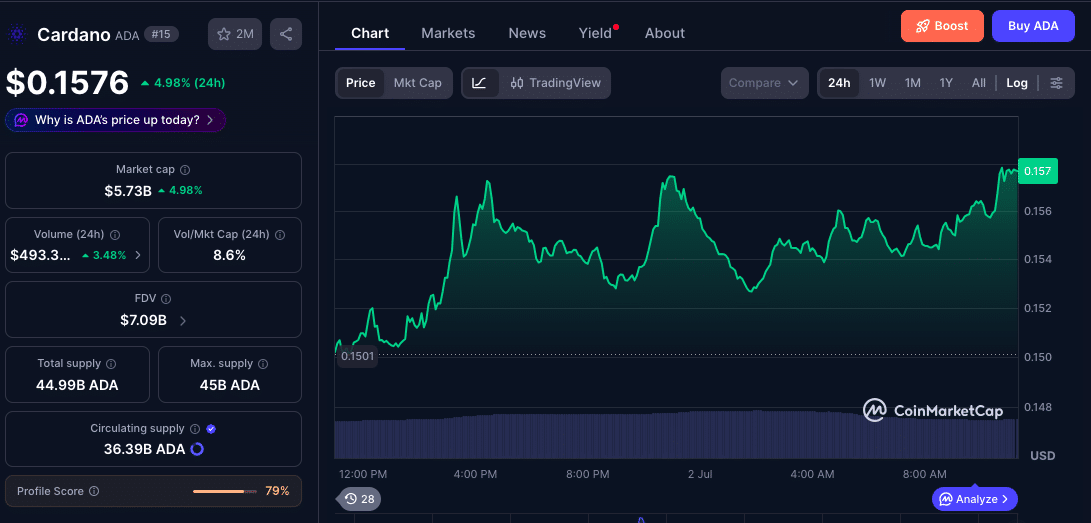Viewport: 1091px width, 523px height.
Task: Click the rocket Boost button
Action: 942,26
